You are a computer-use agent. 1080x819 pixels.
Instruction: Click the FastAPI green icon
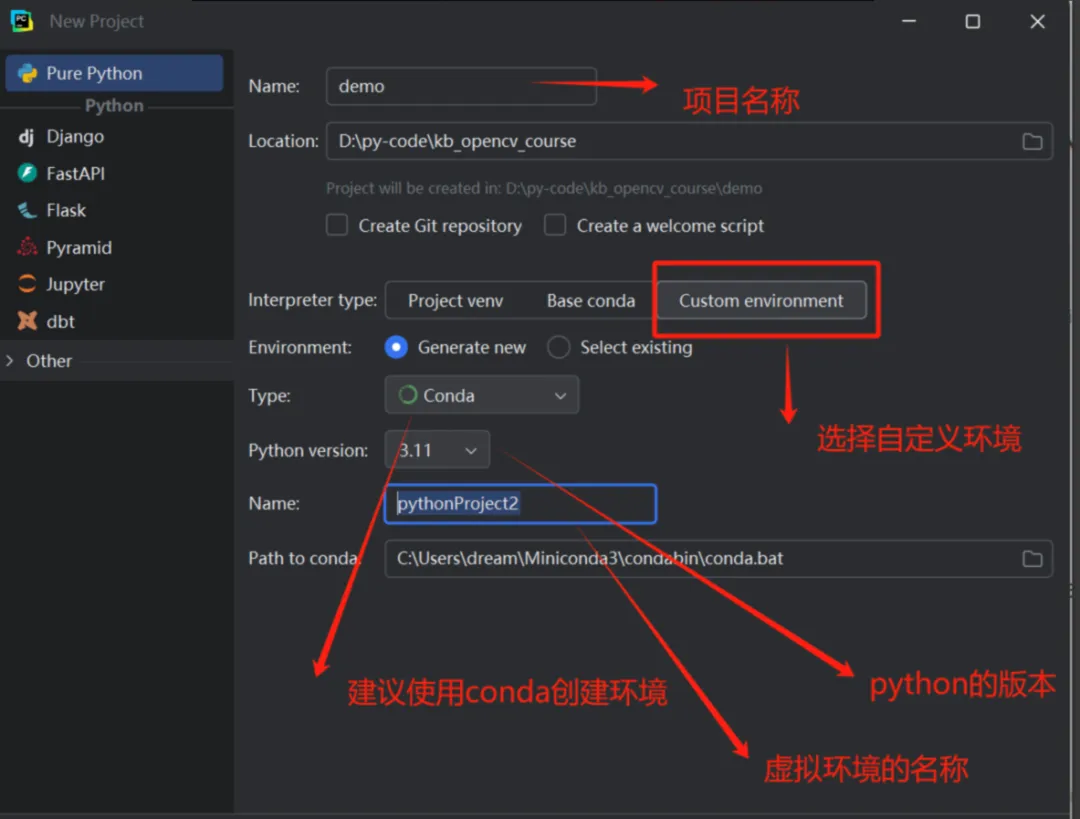[27, 173]
